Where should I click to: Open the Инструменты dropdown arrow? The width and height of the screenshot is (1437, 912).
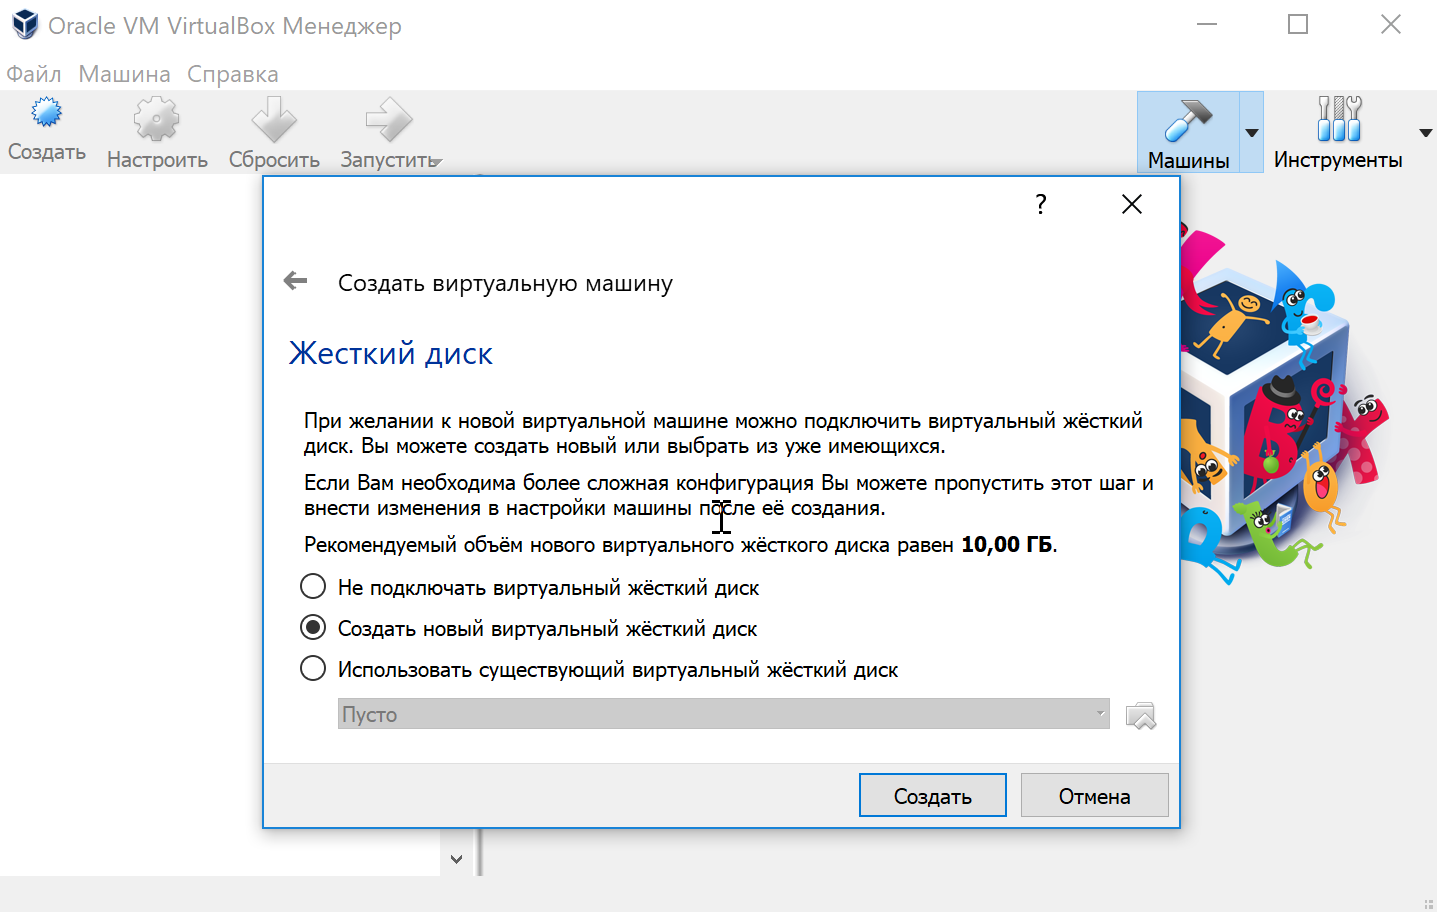coord(1424,131)
